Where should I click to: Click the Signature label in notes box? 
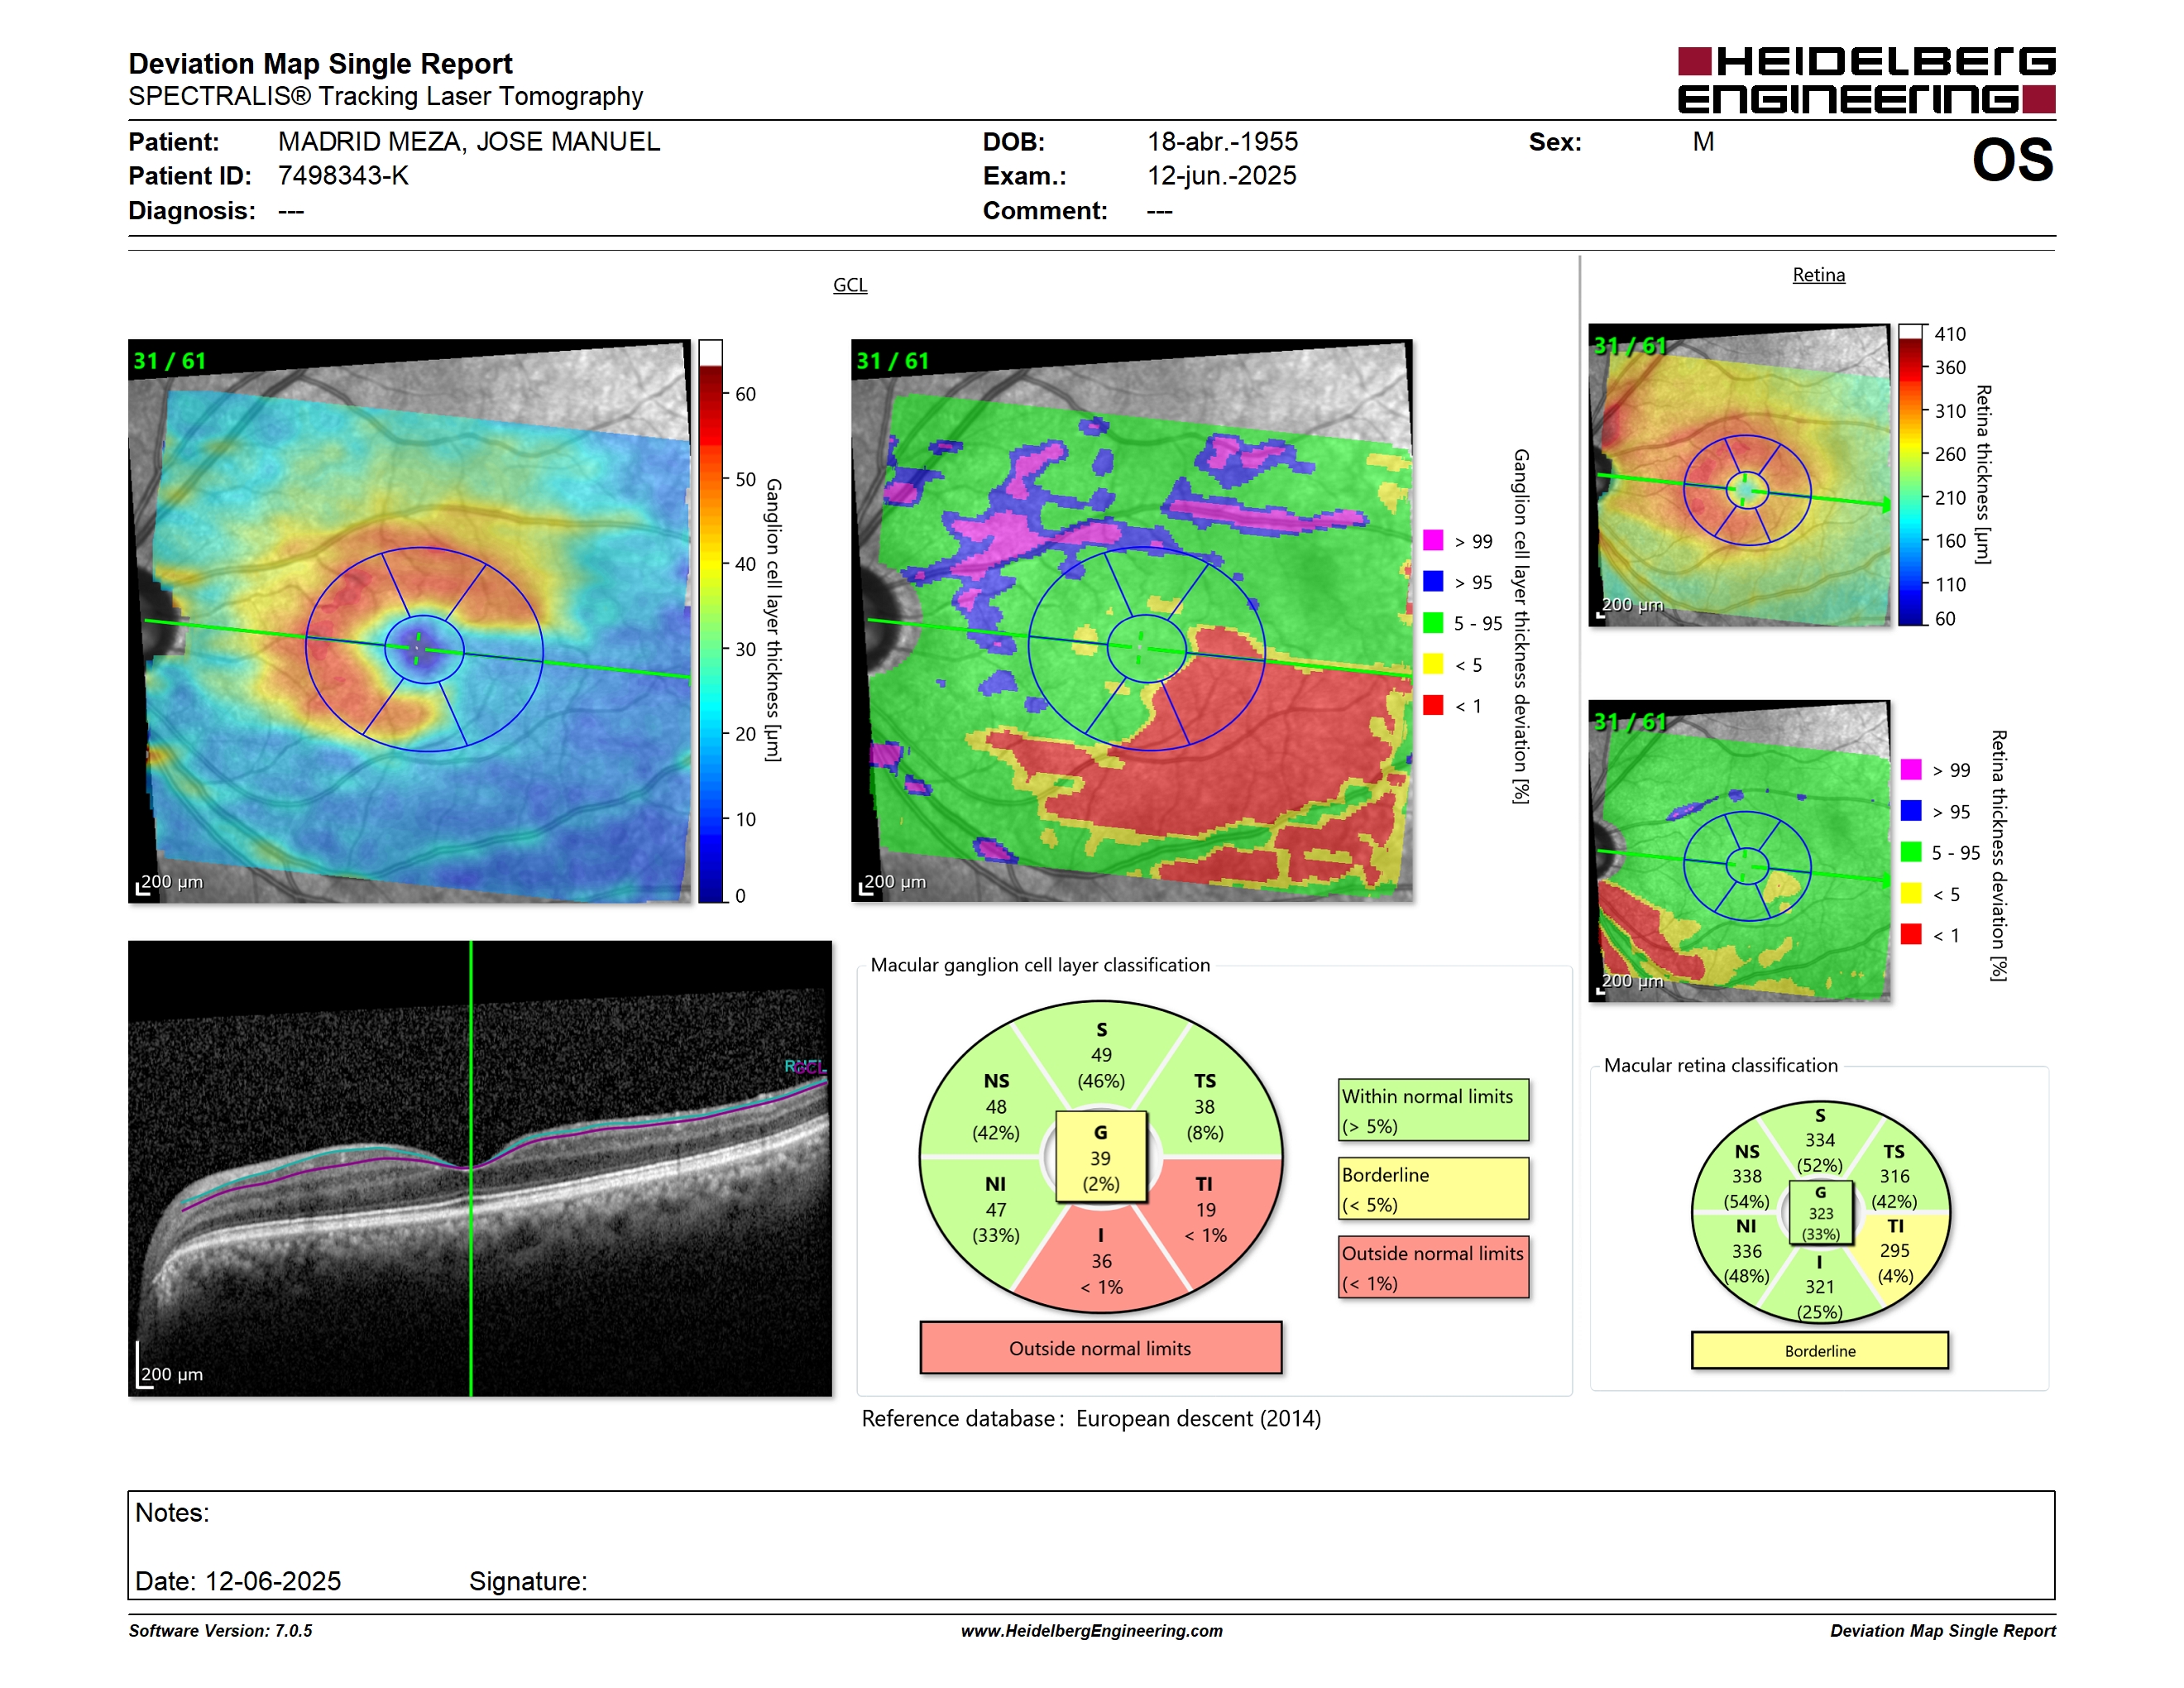(528, 1581)
